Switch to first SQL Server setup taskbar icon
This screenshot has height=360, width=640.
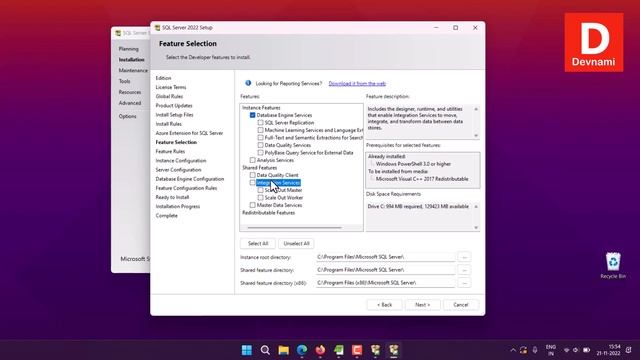tap(376, 350)
